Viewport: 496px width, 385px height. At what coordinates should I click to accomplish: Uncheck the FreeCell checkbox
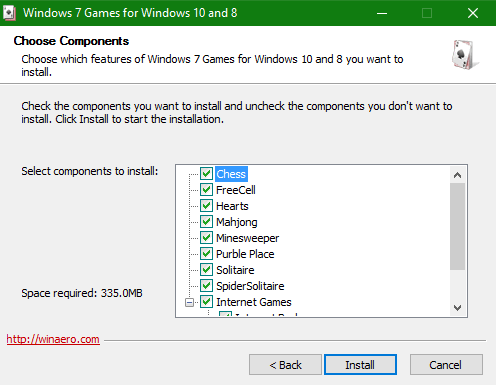[206, 189]
